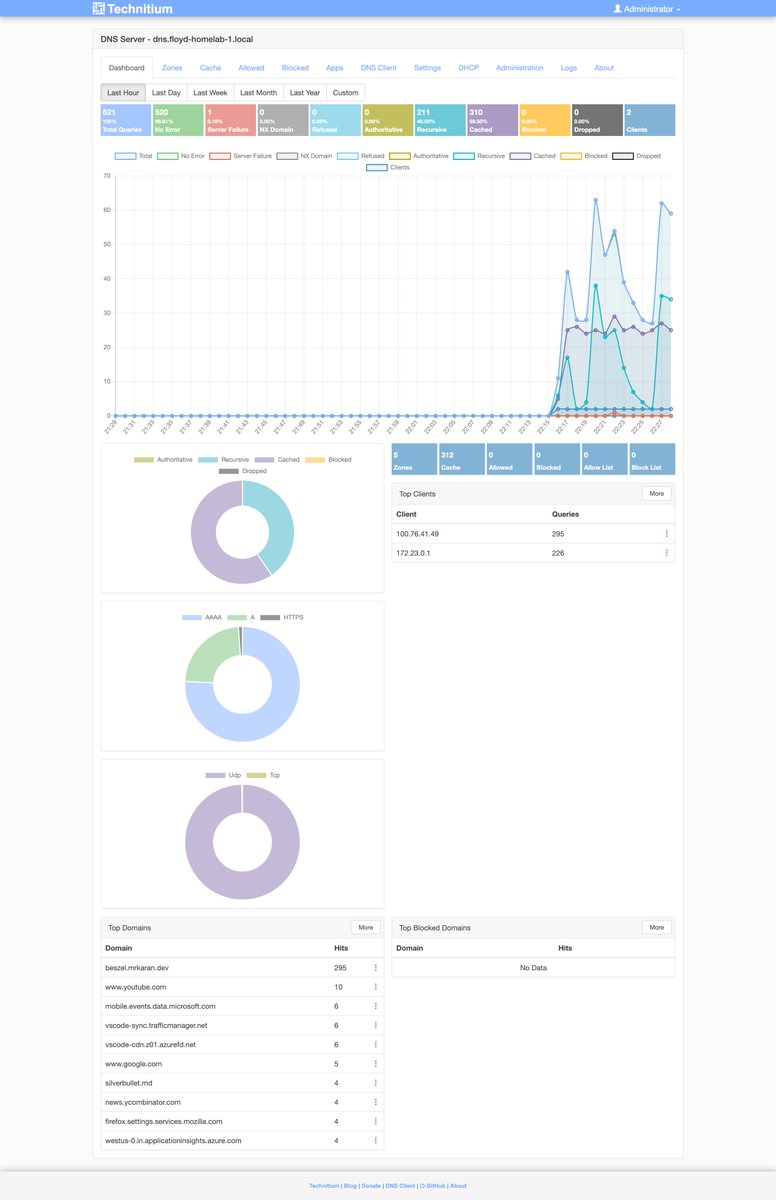Toggle Recursive series in line chart legend
This screenshot has width=776, height=1200.
coord(479,156)
